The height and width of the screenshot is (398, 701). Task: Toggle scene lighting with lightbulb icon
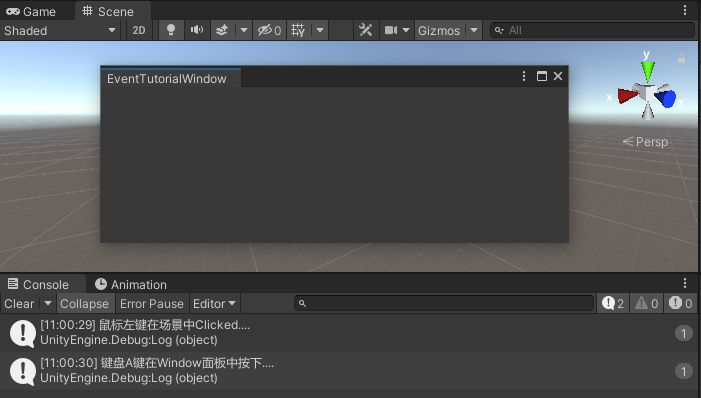click(170, 30)
